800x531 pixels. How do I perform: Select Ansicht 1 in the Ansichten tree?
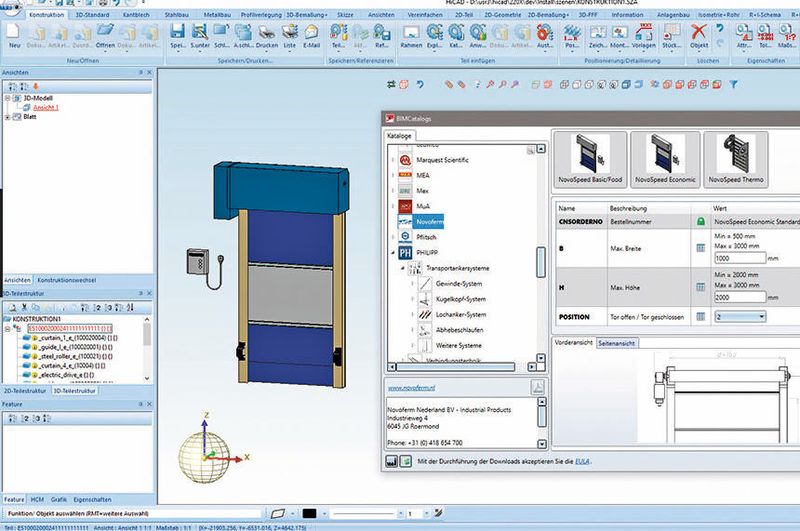point(46,108)
